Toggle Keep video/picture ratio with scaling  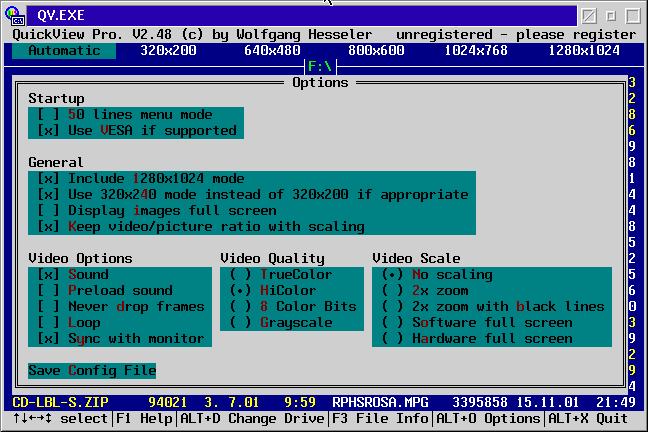pos(201,227)
